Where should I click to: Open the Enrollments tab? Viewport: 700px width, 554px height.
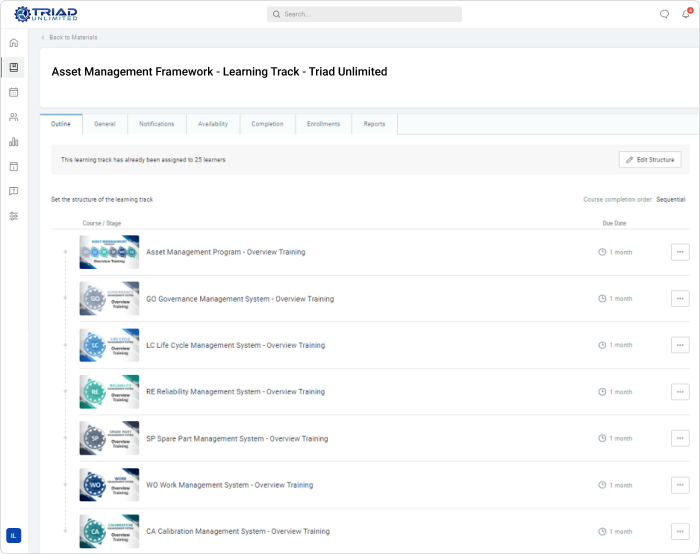324,124
